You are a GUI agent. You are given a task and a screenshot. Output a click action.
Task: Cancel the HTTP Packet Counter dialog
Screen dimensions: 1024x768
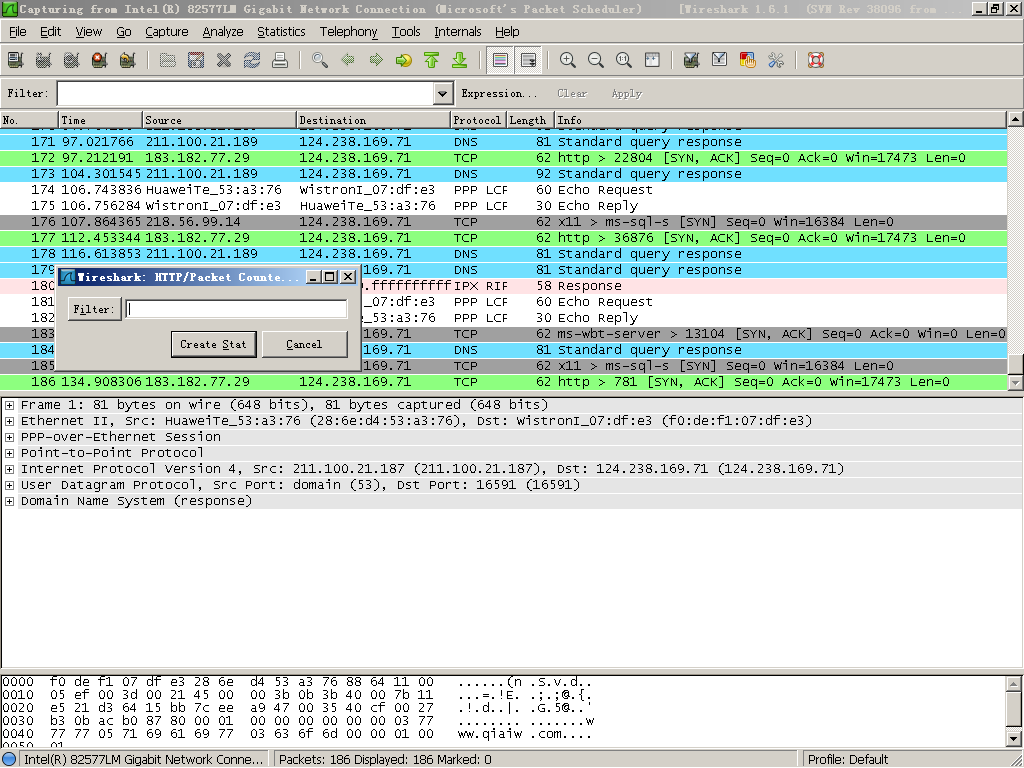click(304, 344)
